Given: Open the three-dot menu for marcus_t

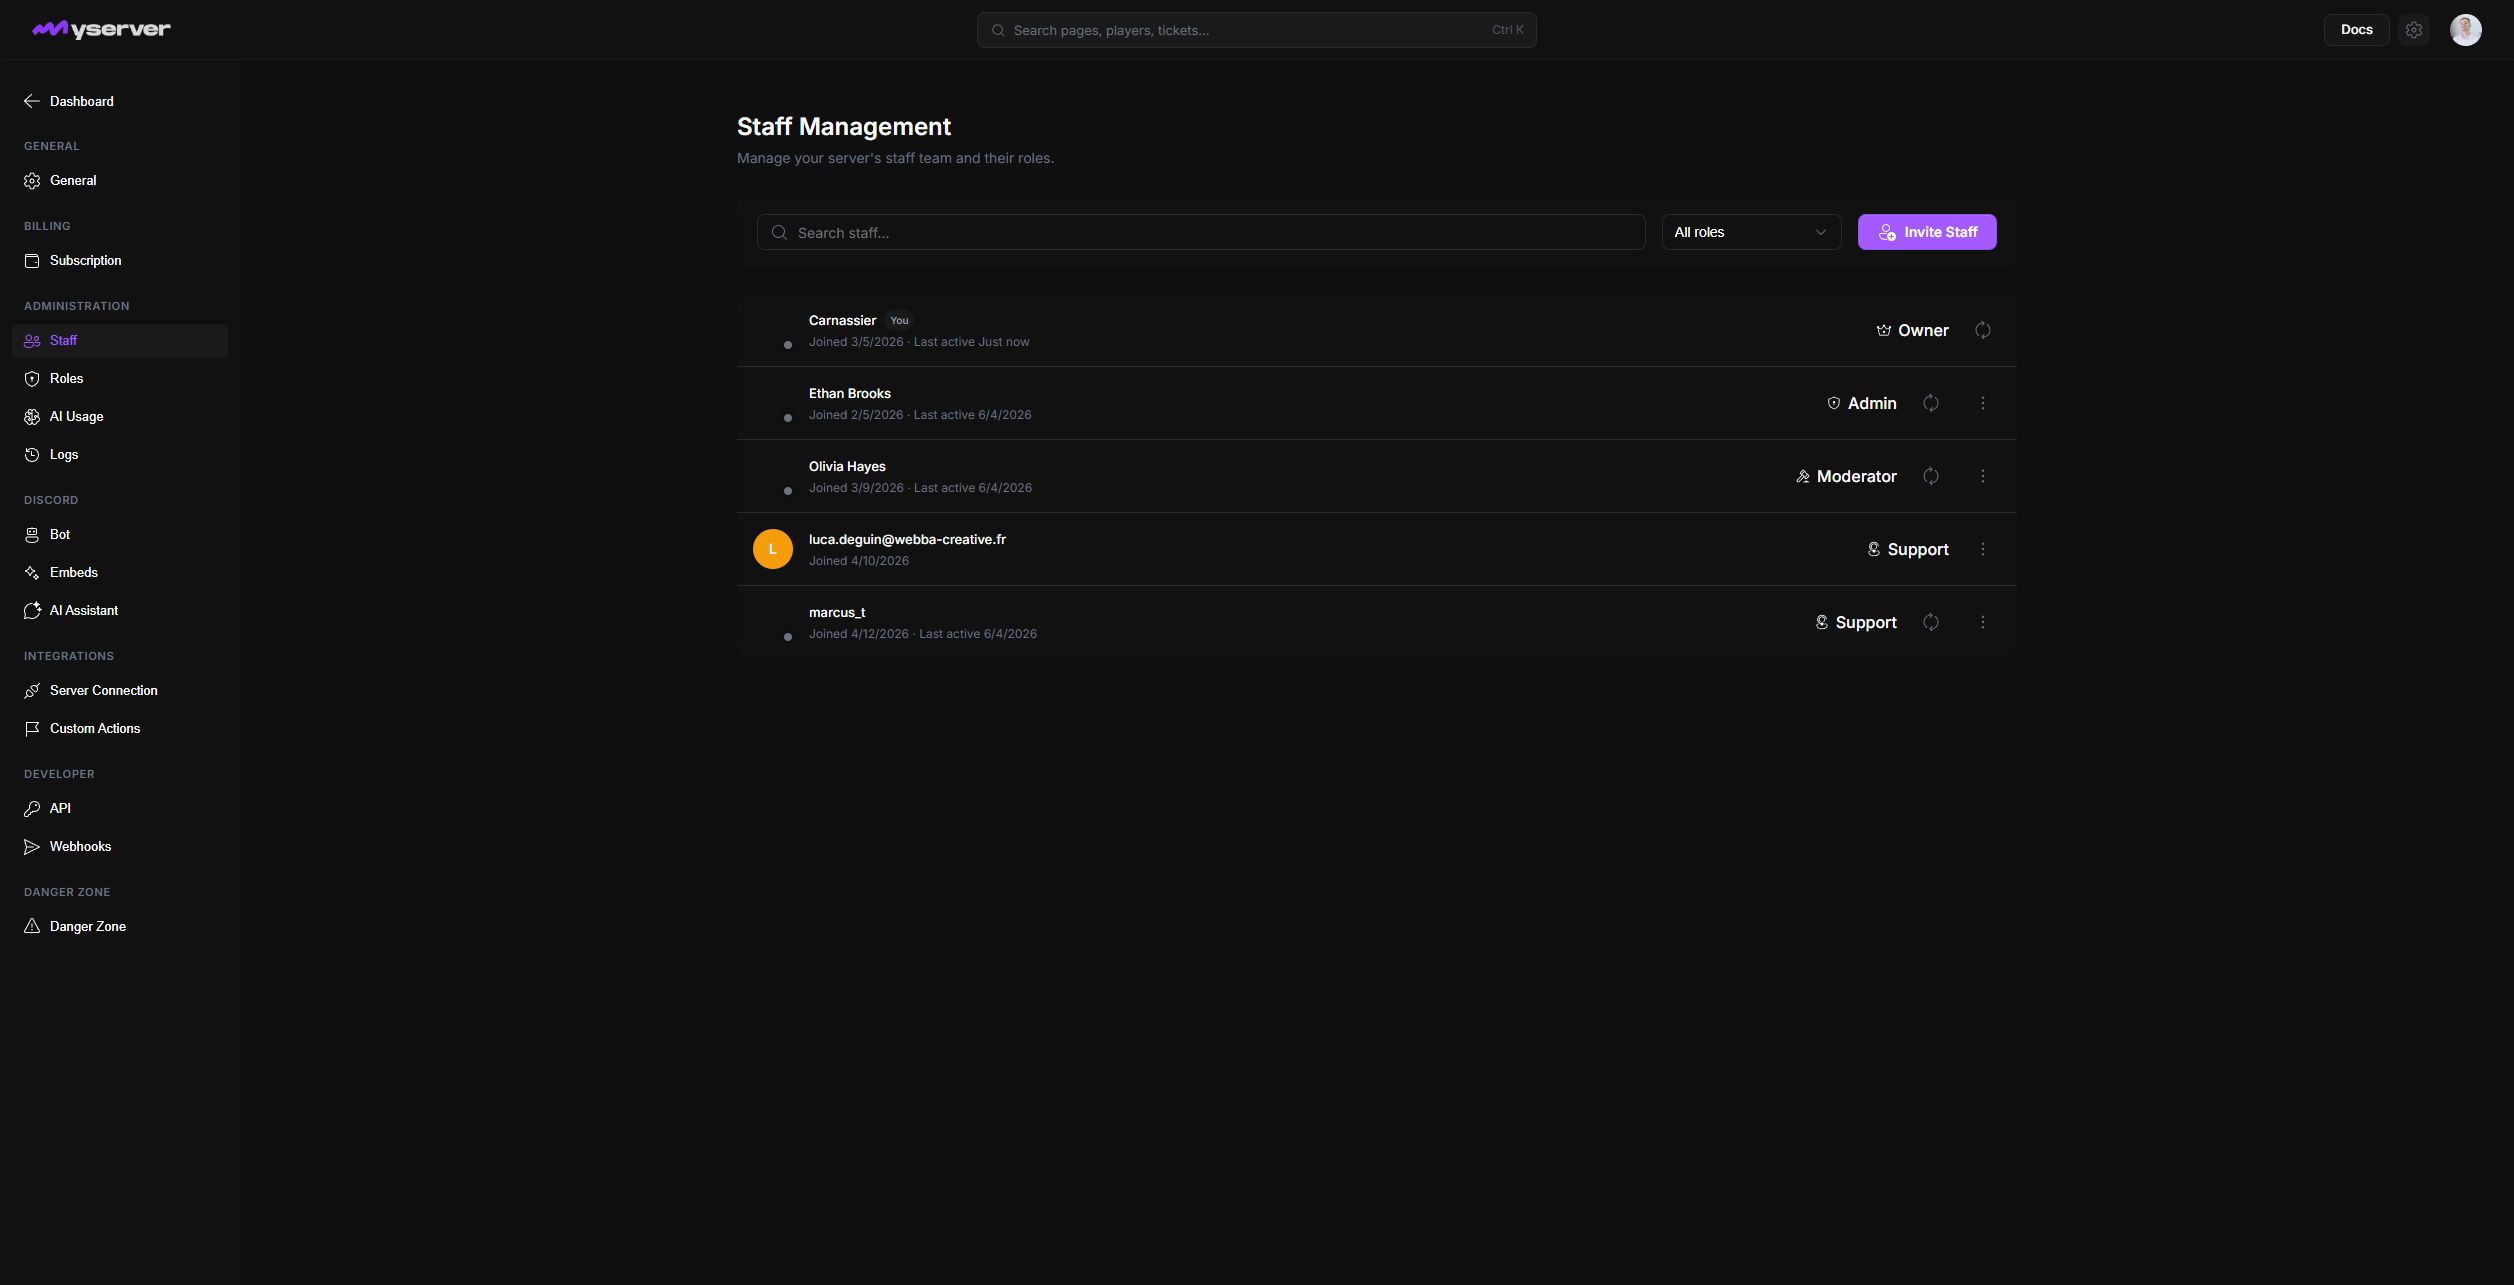Looking at the screenshot, I should pyautogui.click(x=1982, y=622).
